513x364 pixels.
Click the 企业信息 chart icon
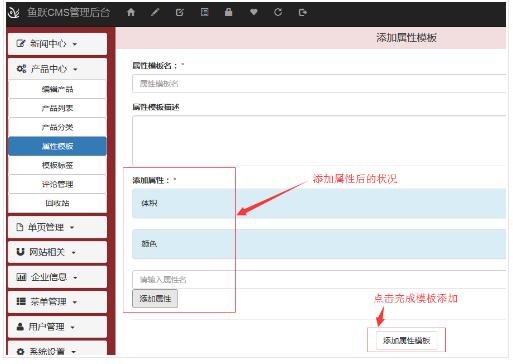(x=21, y=277)
